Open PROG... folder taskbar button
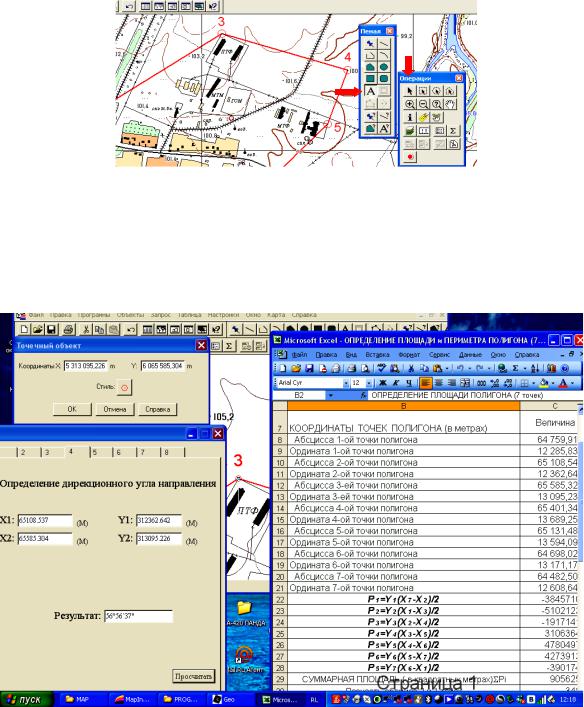Viewport: 584px width, 707px height. click(x=179, y=700)
